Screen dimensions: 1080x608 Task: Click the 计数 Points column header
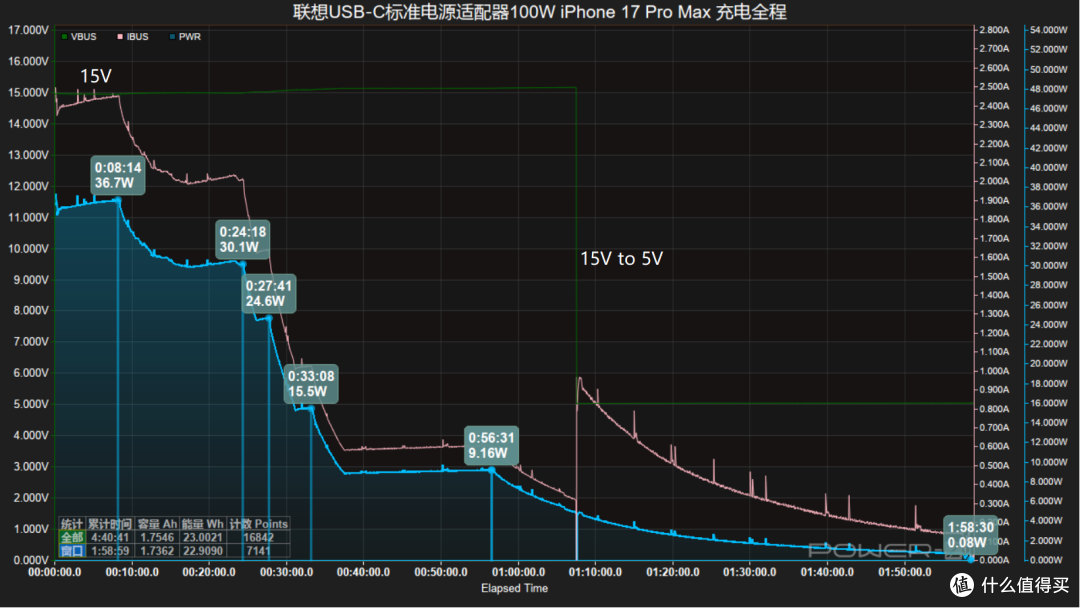[258, 524]
